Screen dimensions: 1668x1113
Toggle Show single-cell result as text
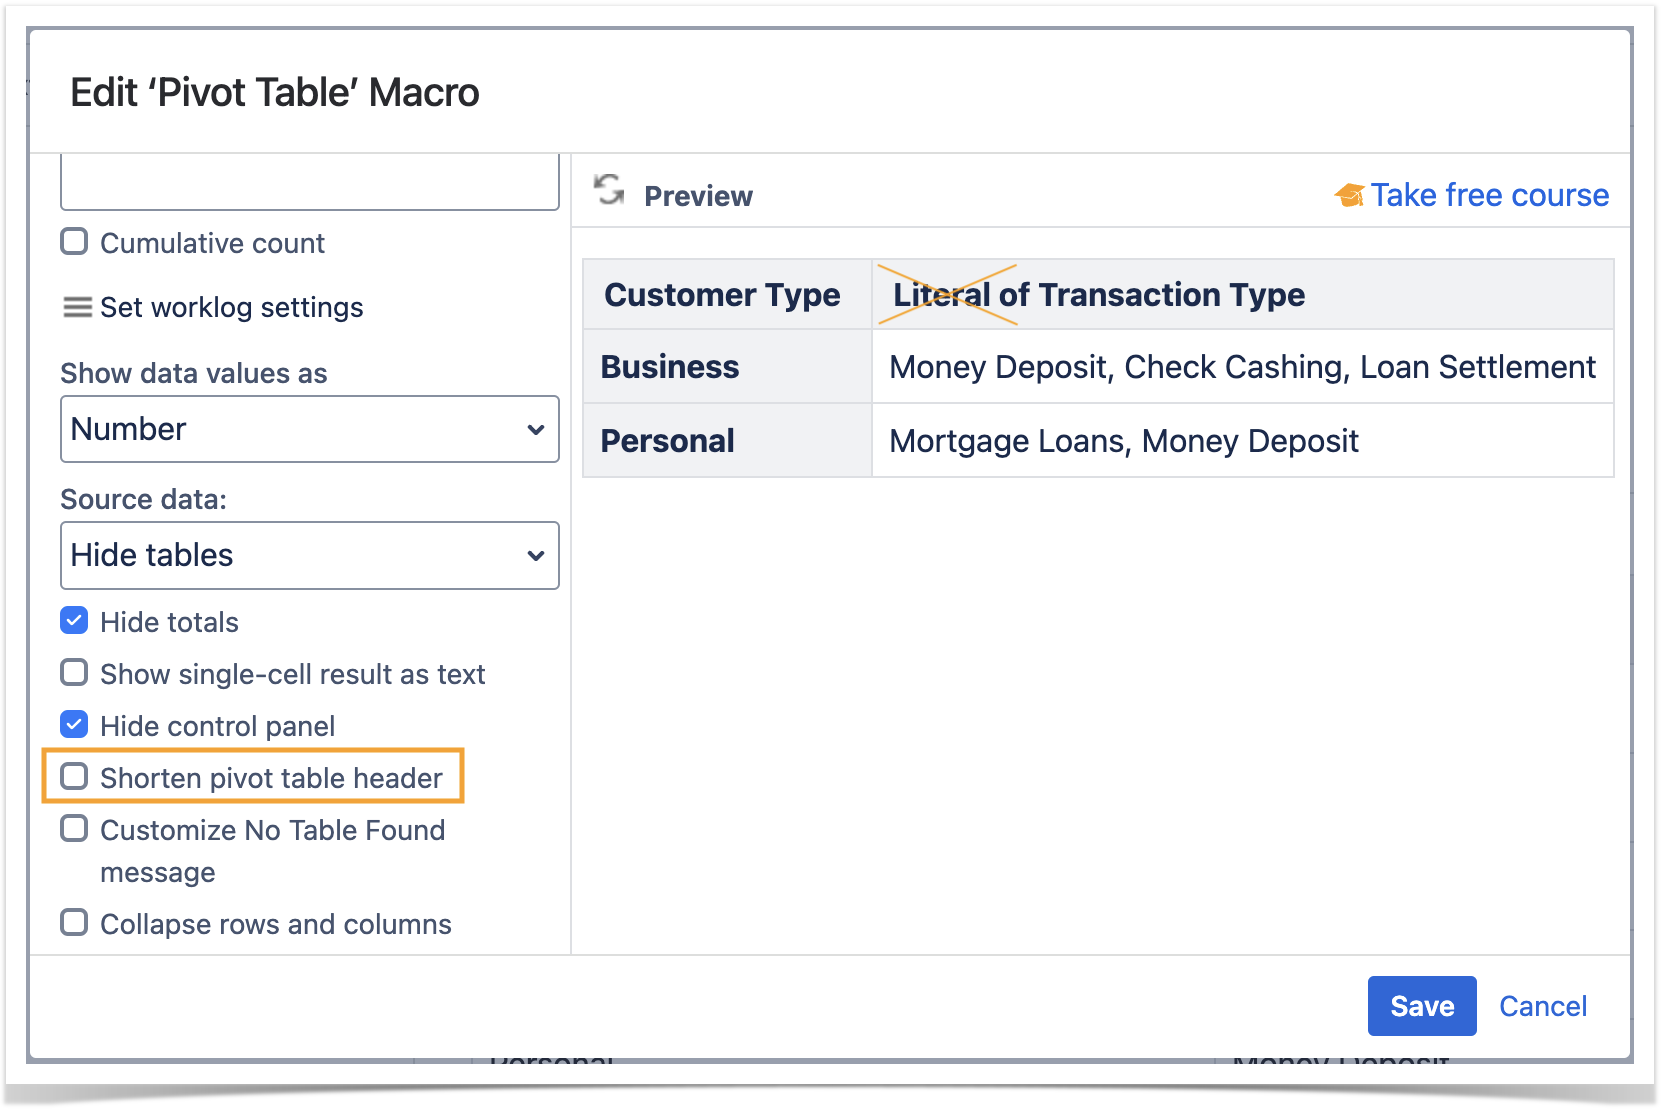click(x=74, y=673)
